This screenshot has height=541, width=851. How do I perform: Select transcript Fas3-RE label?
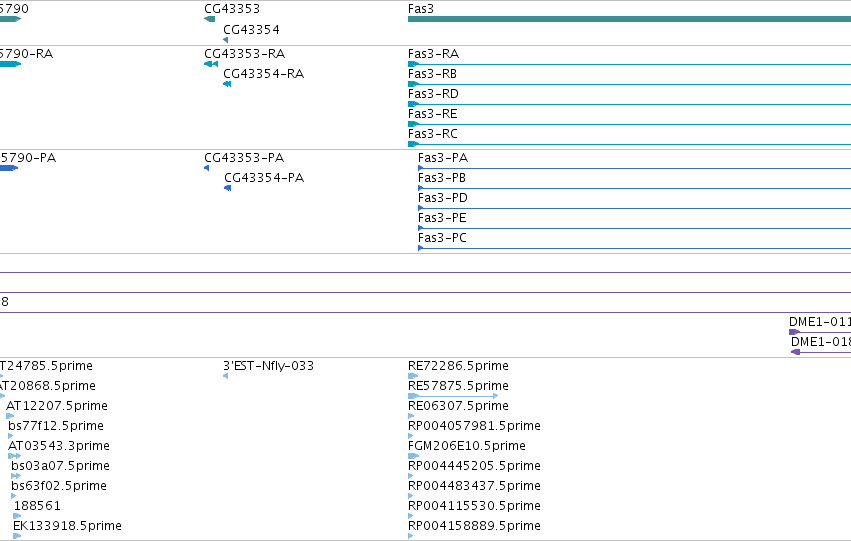point(433,114)
